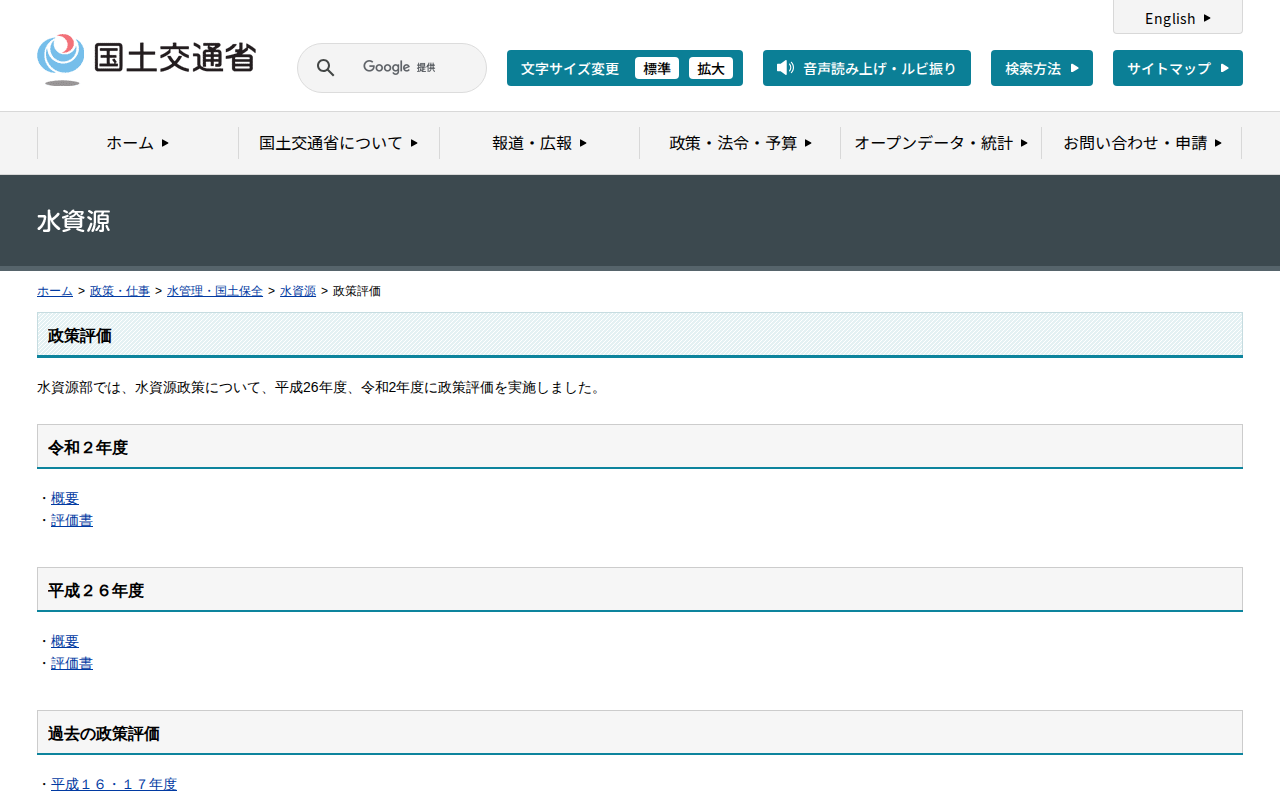
Task: Open the お問い合わせ・申請 menu
Action: (x=1141, y=143)
